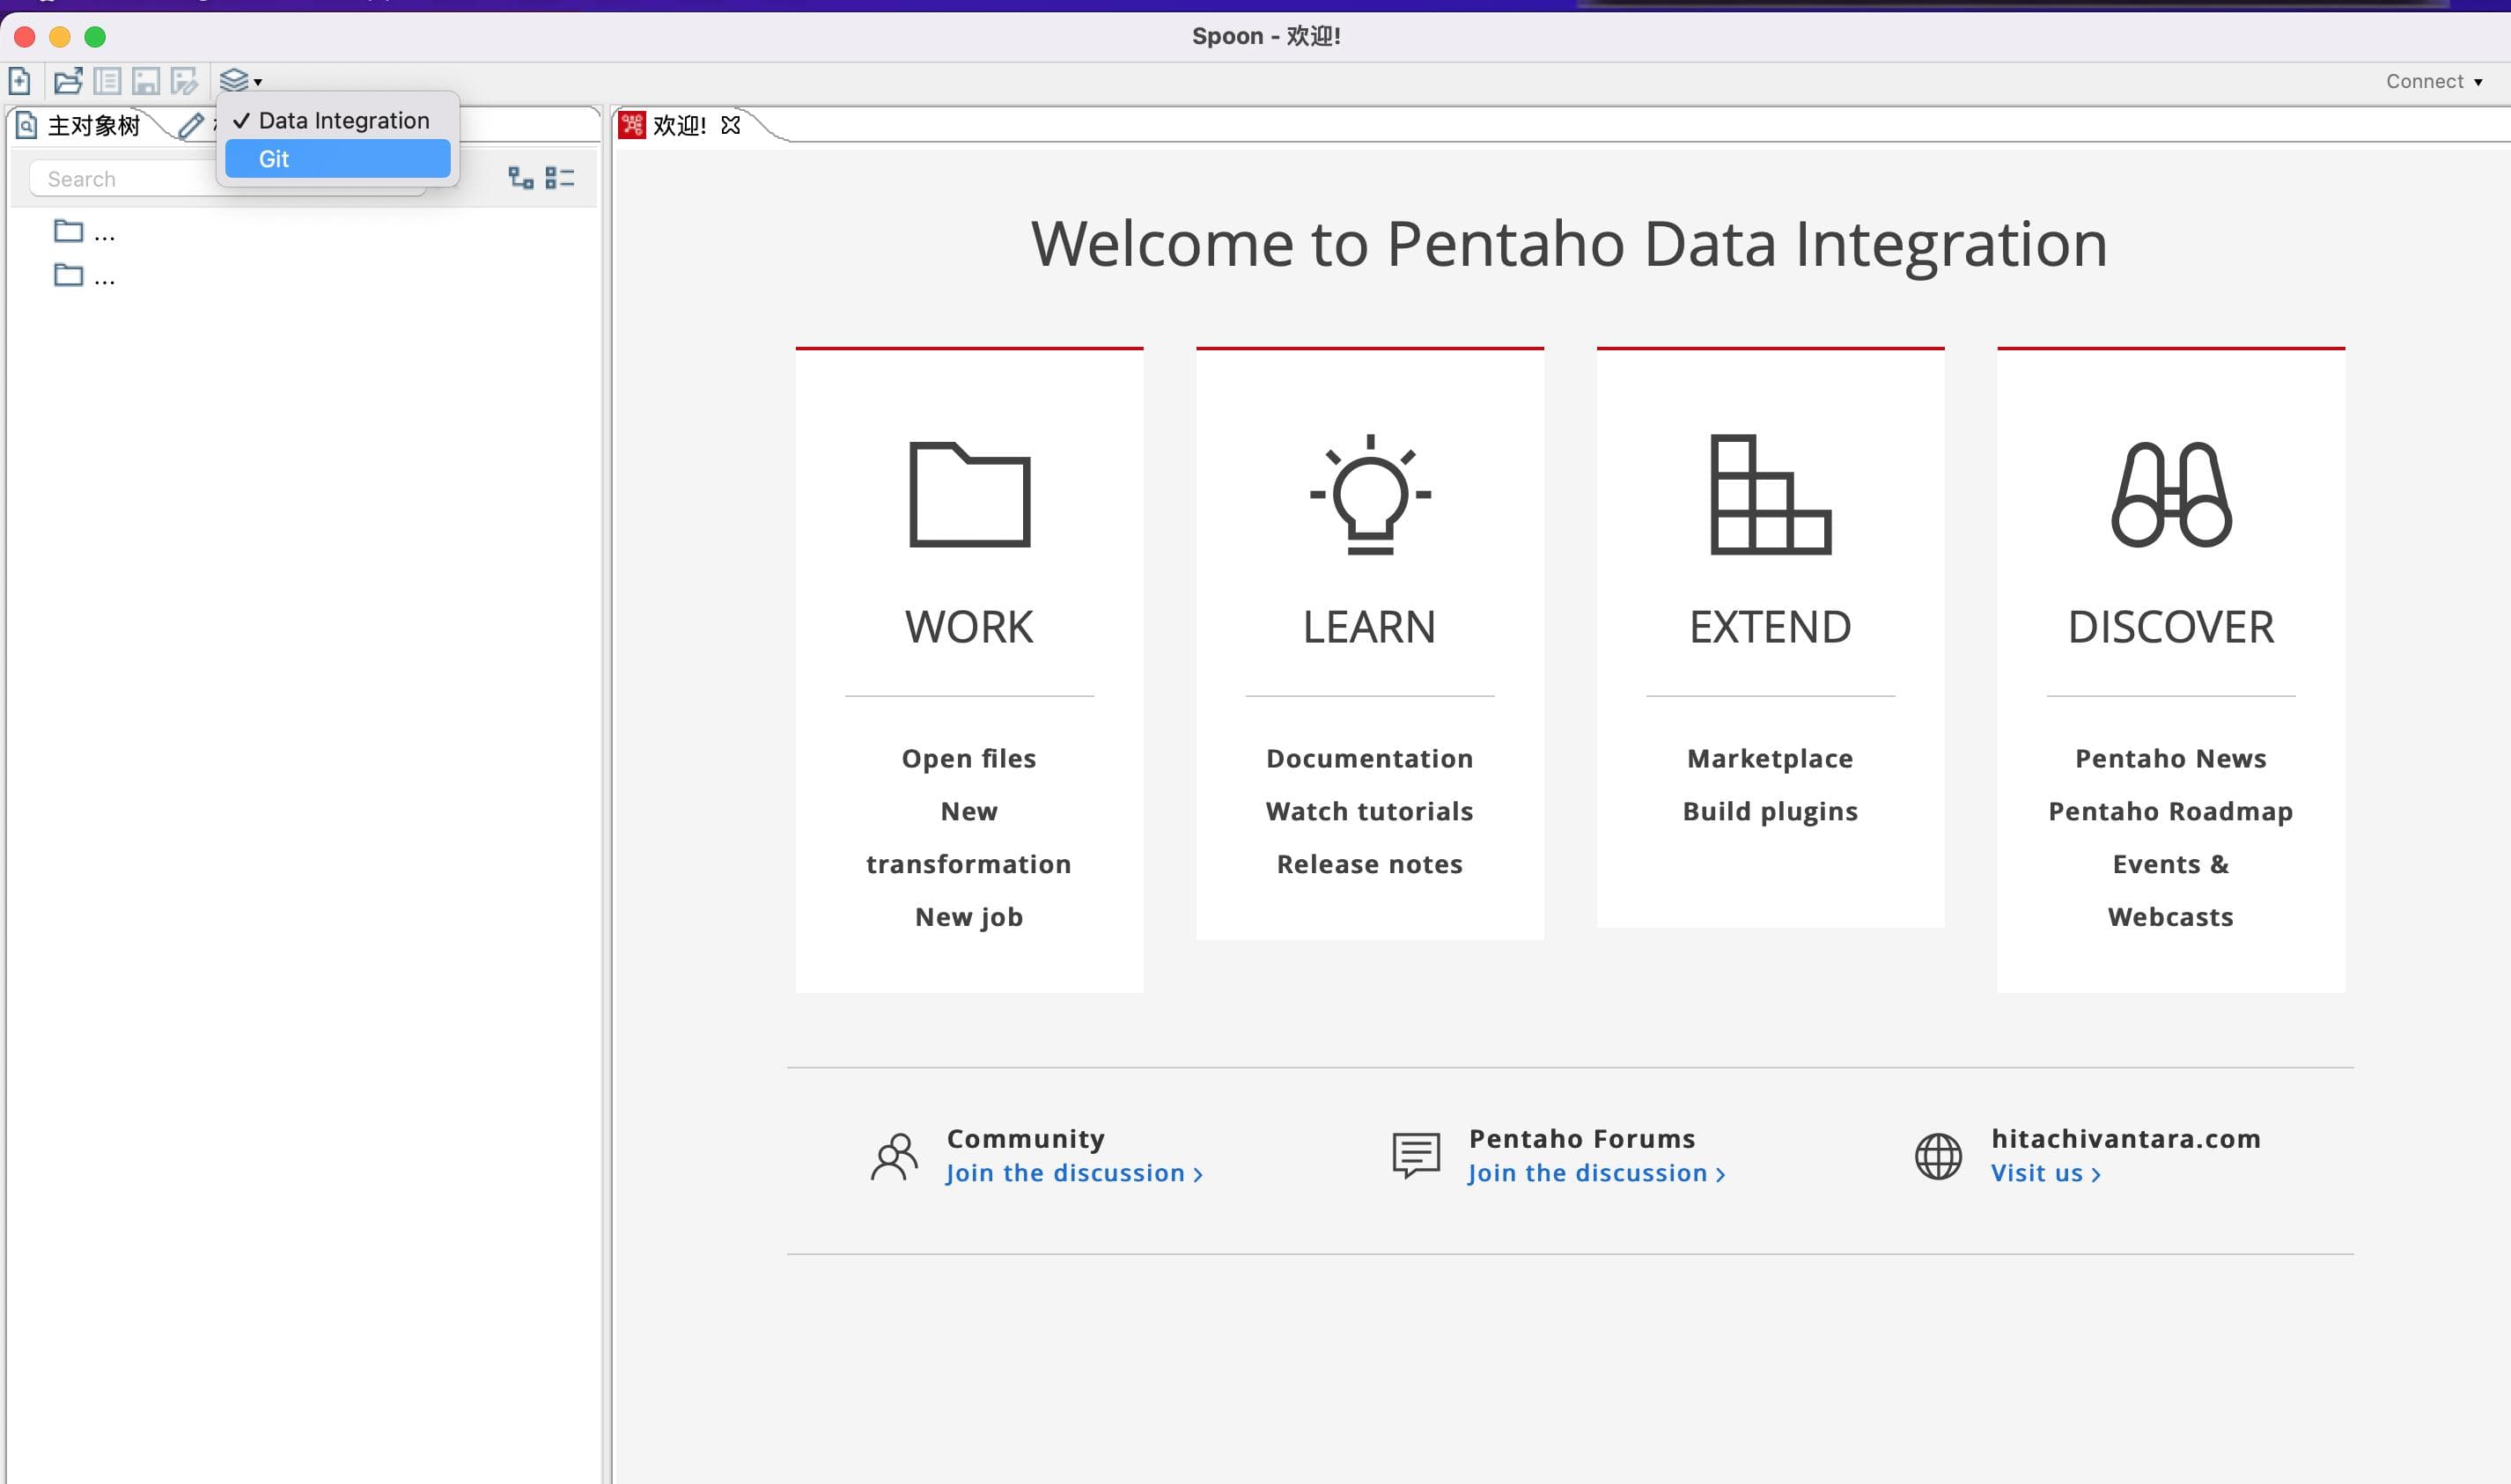The width and height of the screenshot is (2511, 1484).
Task: Click the New file toolbar icon
Action: (x=20, y=81)
